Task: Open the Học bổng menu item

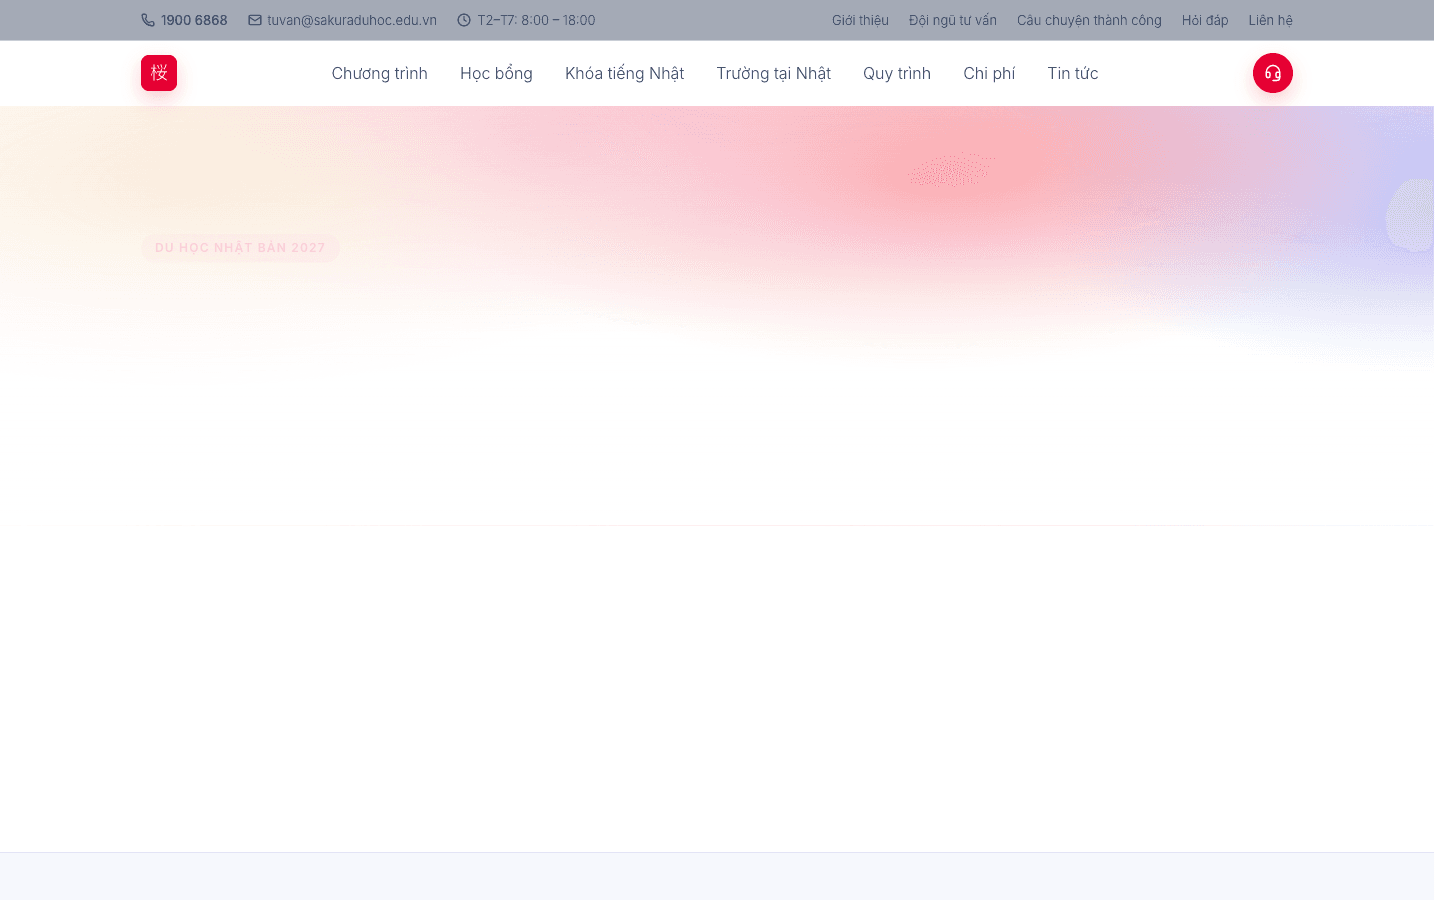Action: [x=496, y=73]
